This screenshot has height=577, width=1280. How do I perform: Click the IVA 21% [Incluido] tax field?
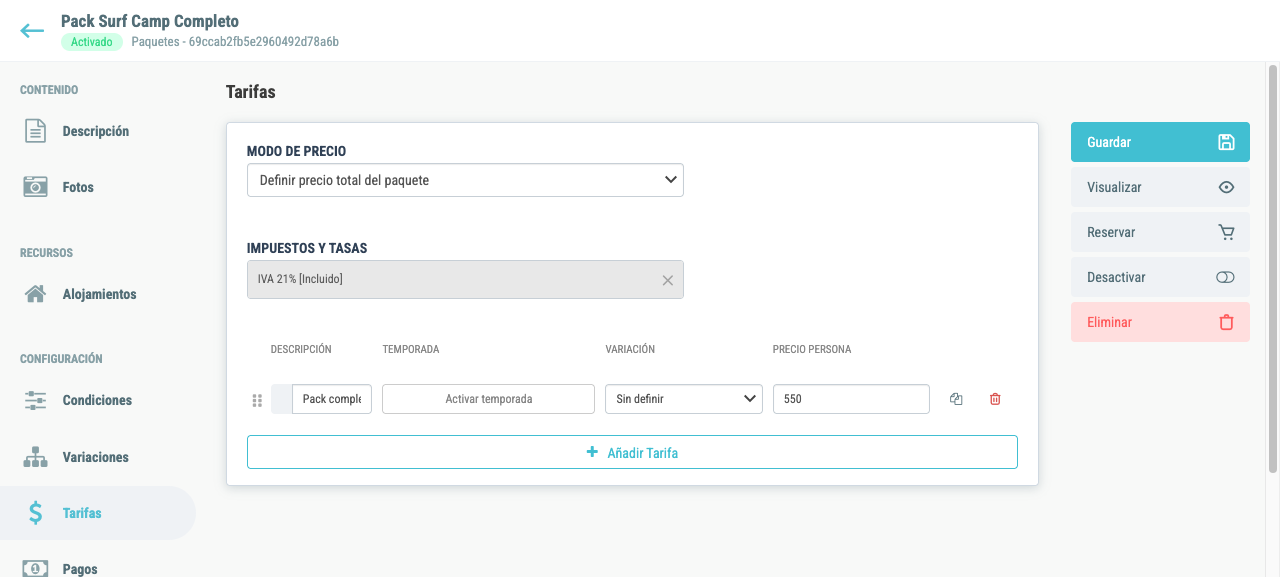(465, 280)
